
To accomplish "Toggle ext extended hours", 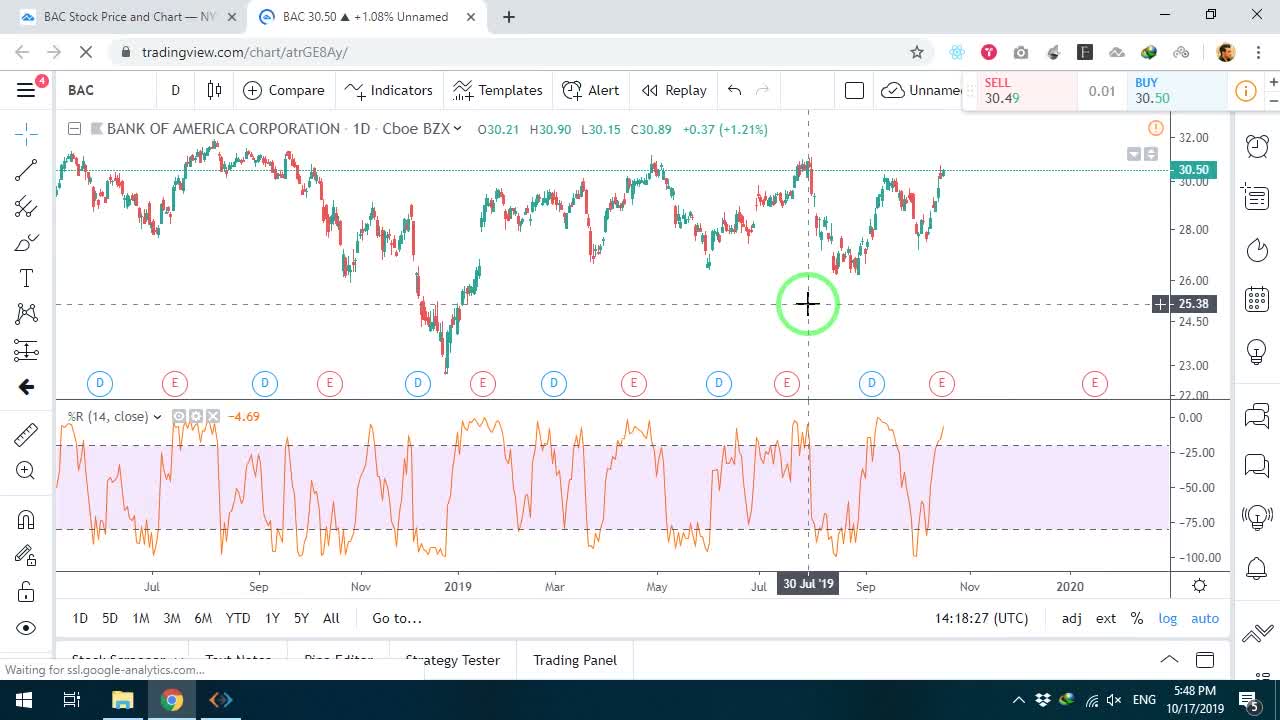I will pyautogui.click(x=1106, y=618).
